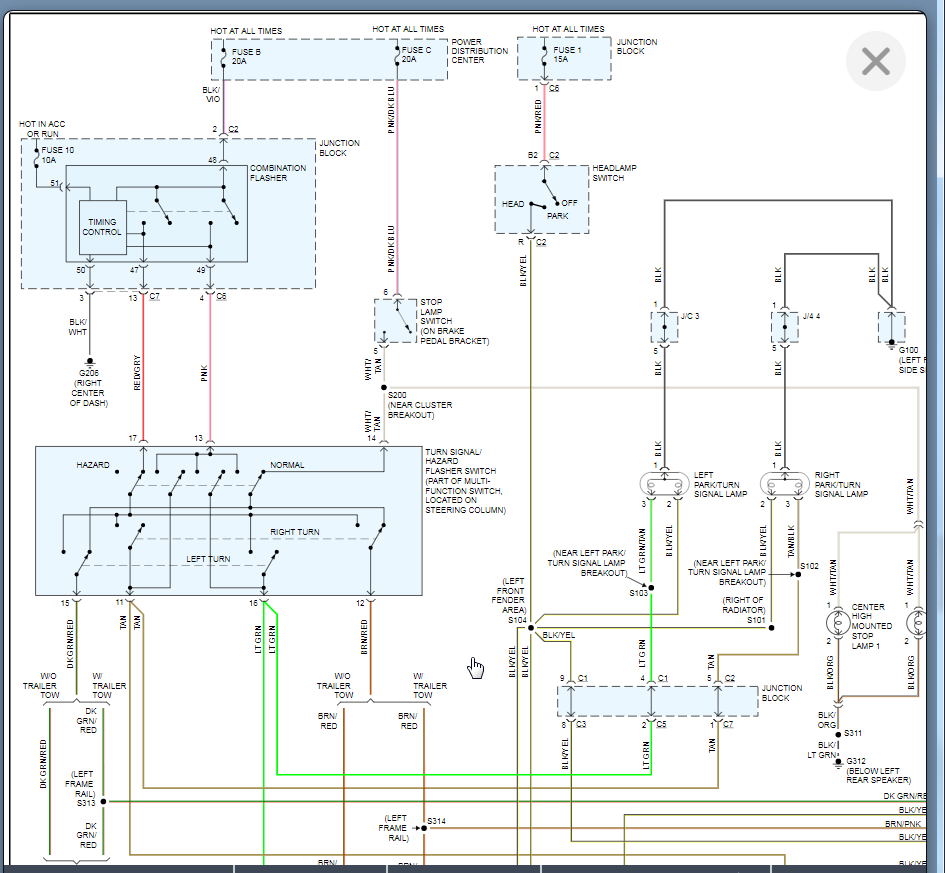Viewport: 945px width, 873px height.
Task: Select the right park/turn signal lamp symbol
Action: click(784, 485)
